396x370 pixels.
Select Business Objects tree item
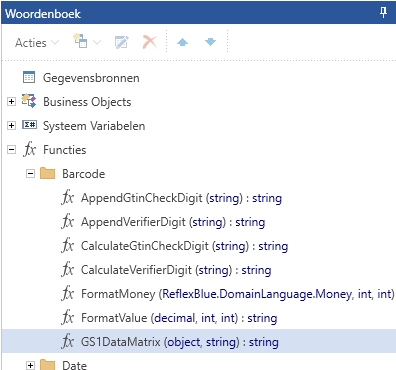point(87,102)
